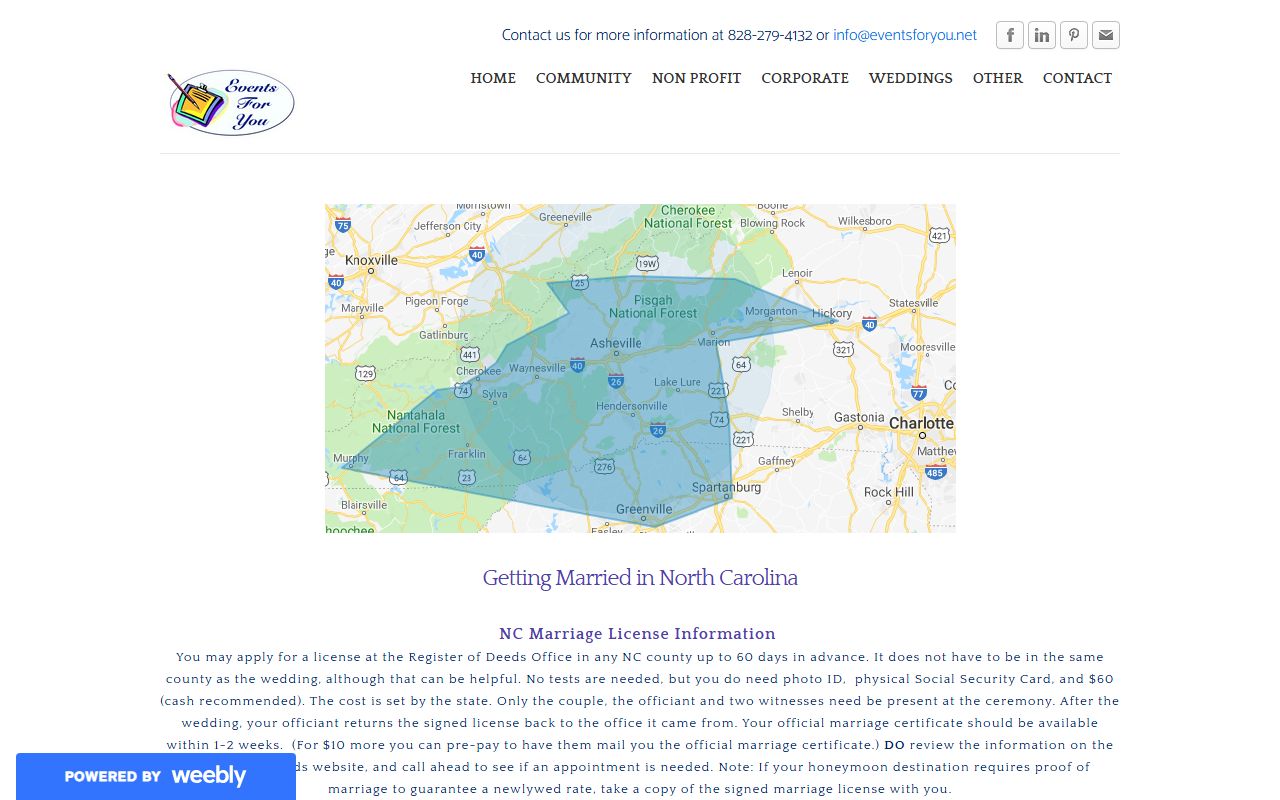Screen dimensions: 1280x800
Task: Click the Getting Married in North Carolina heading
Action: (x=640, y=578)
